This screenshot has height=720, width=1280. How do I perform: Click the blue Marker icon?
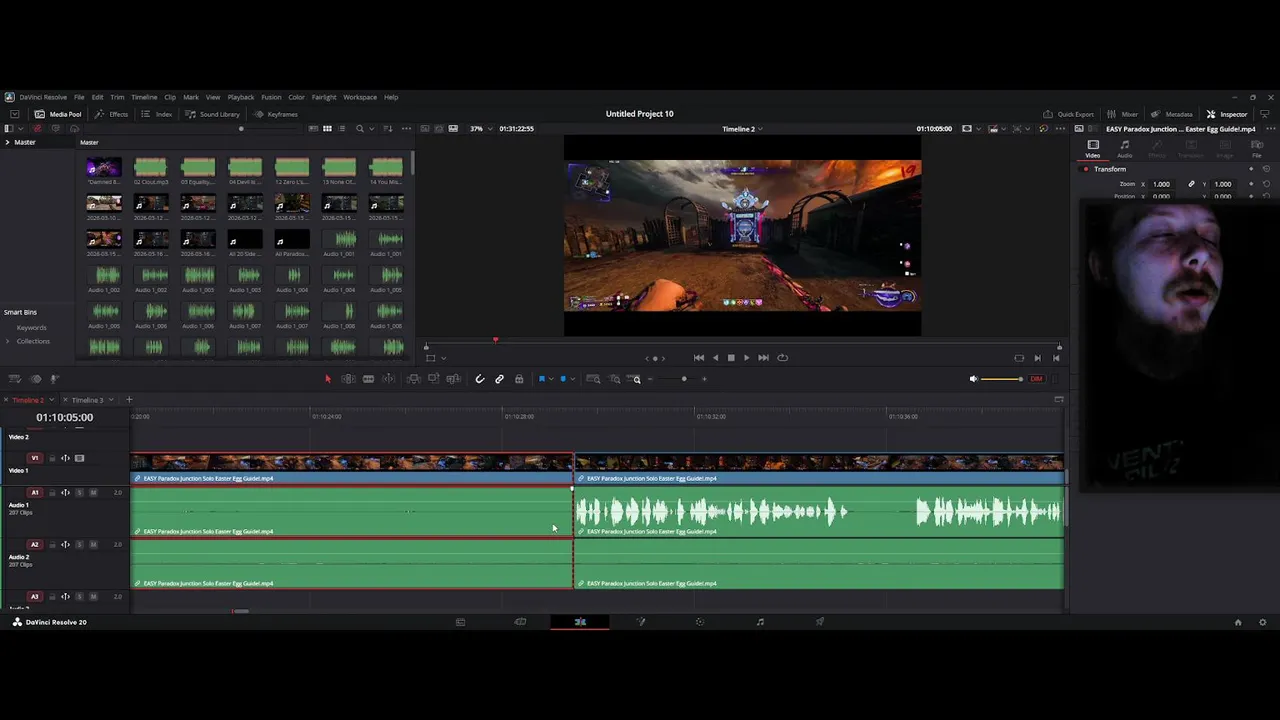563,379
